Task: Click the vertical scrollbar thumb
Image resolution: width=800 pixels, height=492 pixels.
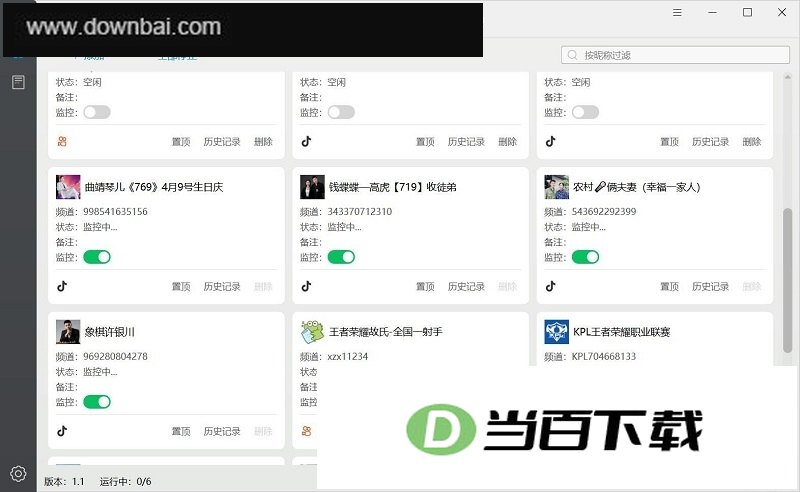Action: click(787, 280)
